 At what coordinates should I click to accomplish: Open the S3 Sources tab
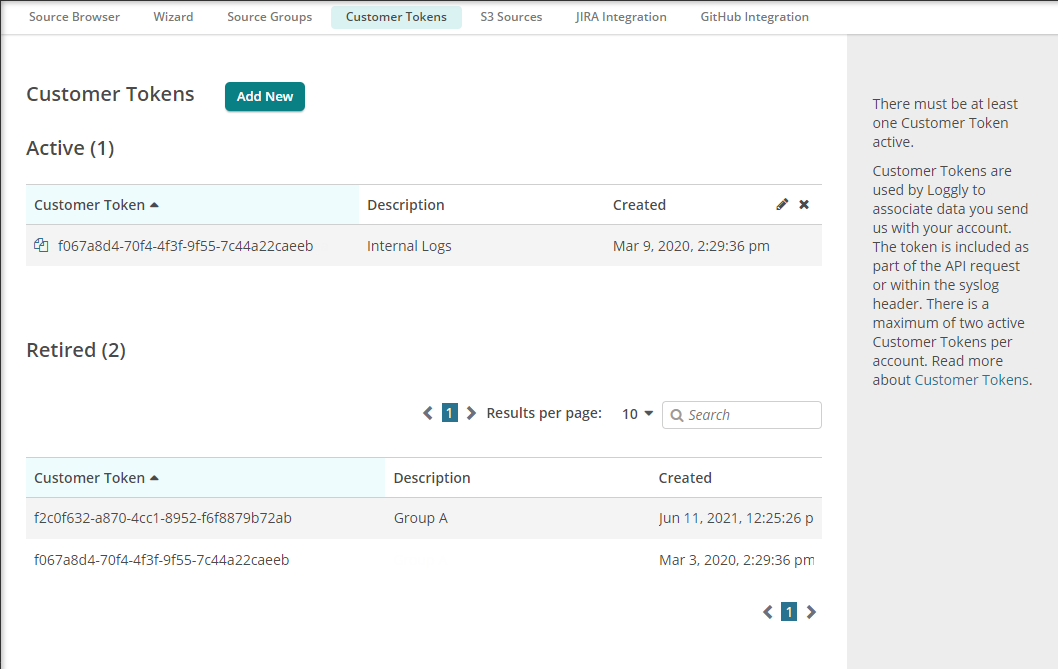coord(511,17)
